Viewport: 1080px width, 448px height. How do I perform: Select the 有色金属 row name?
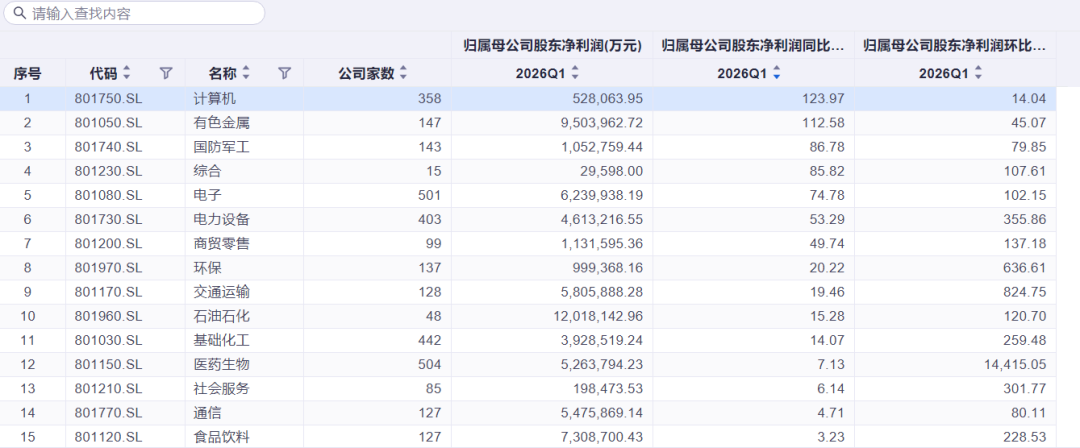coord(221,123)
